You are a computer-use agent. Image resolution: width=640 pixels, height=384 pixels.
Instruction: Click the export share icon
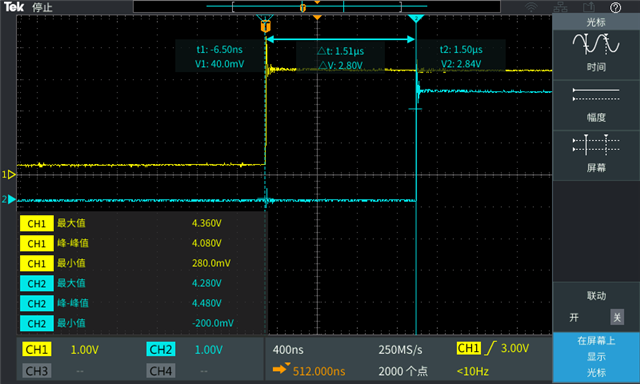tap(589, 7)
